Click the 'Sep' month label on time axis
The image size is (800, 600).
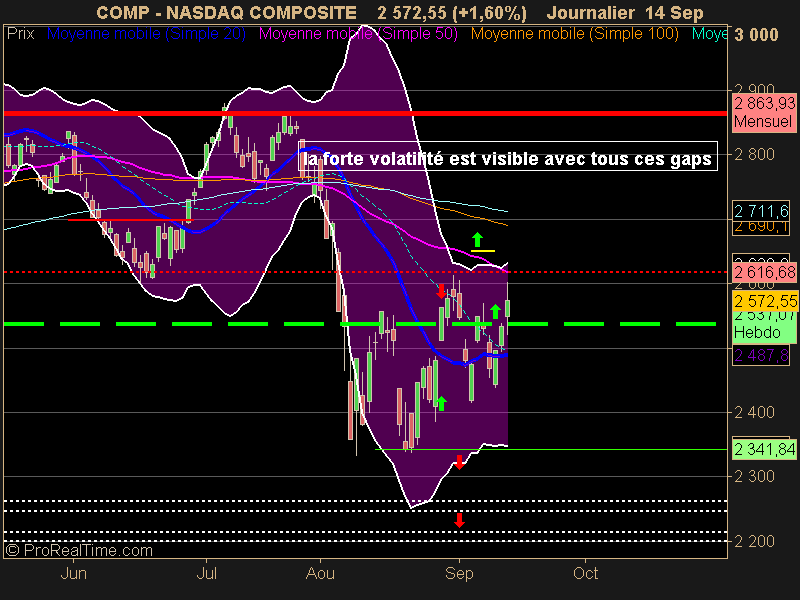(459, 573)
